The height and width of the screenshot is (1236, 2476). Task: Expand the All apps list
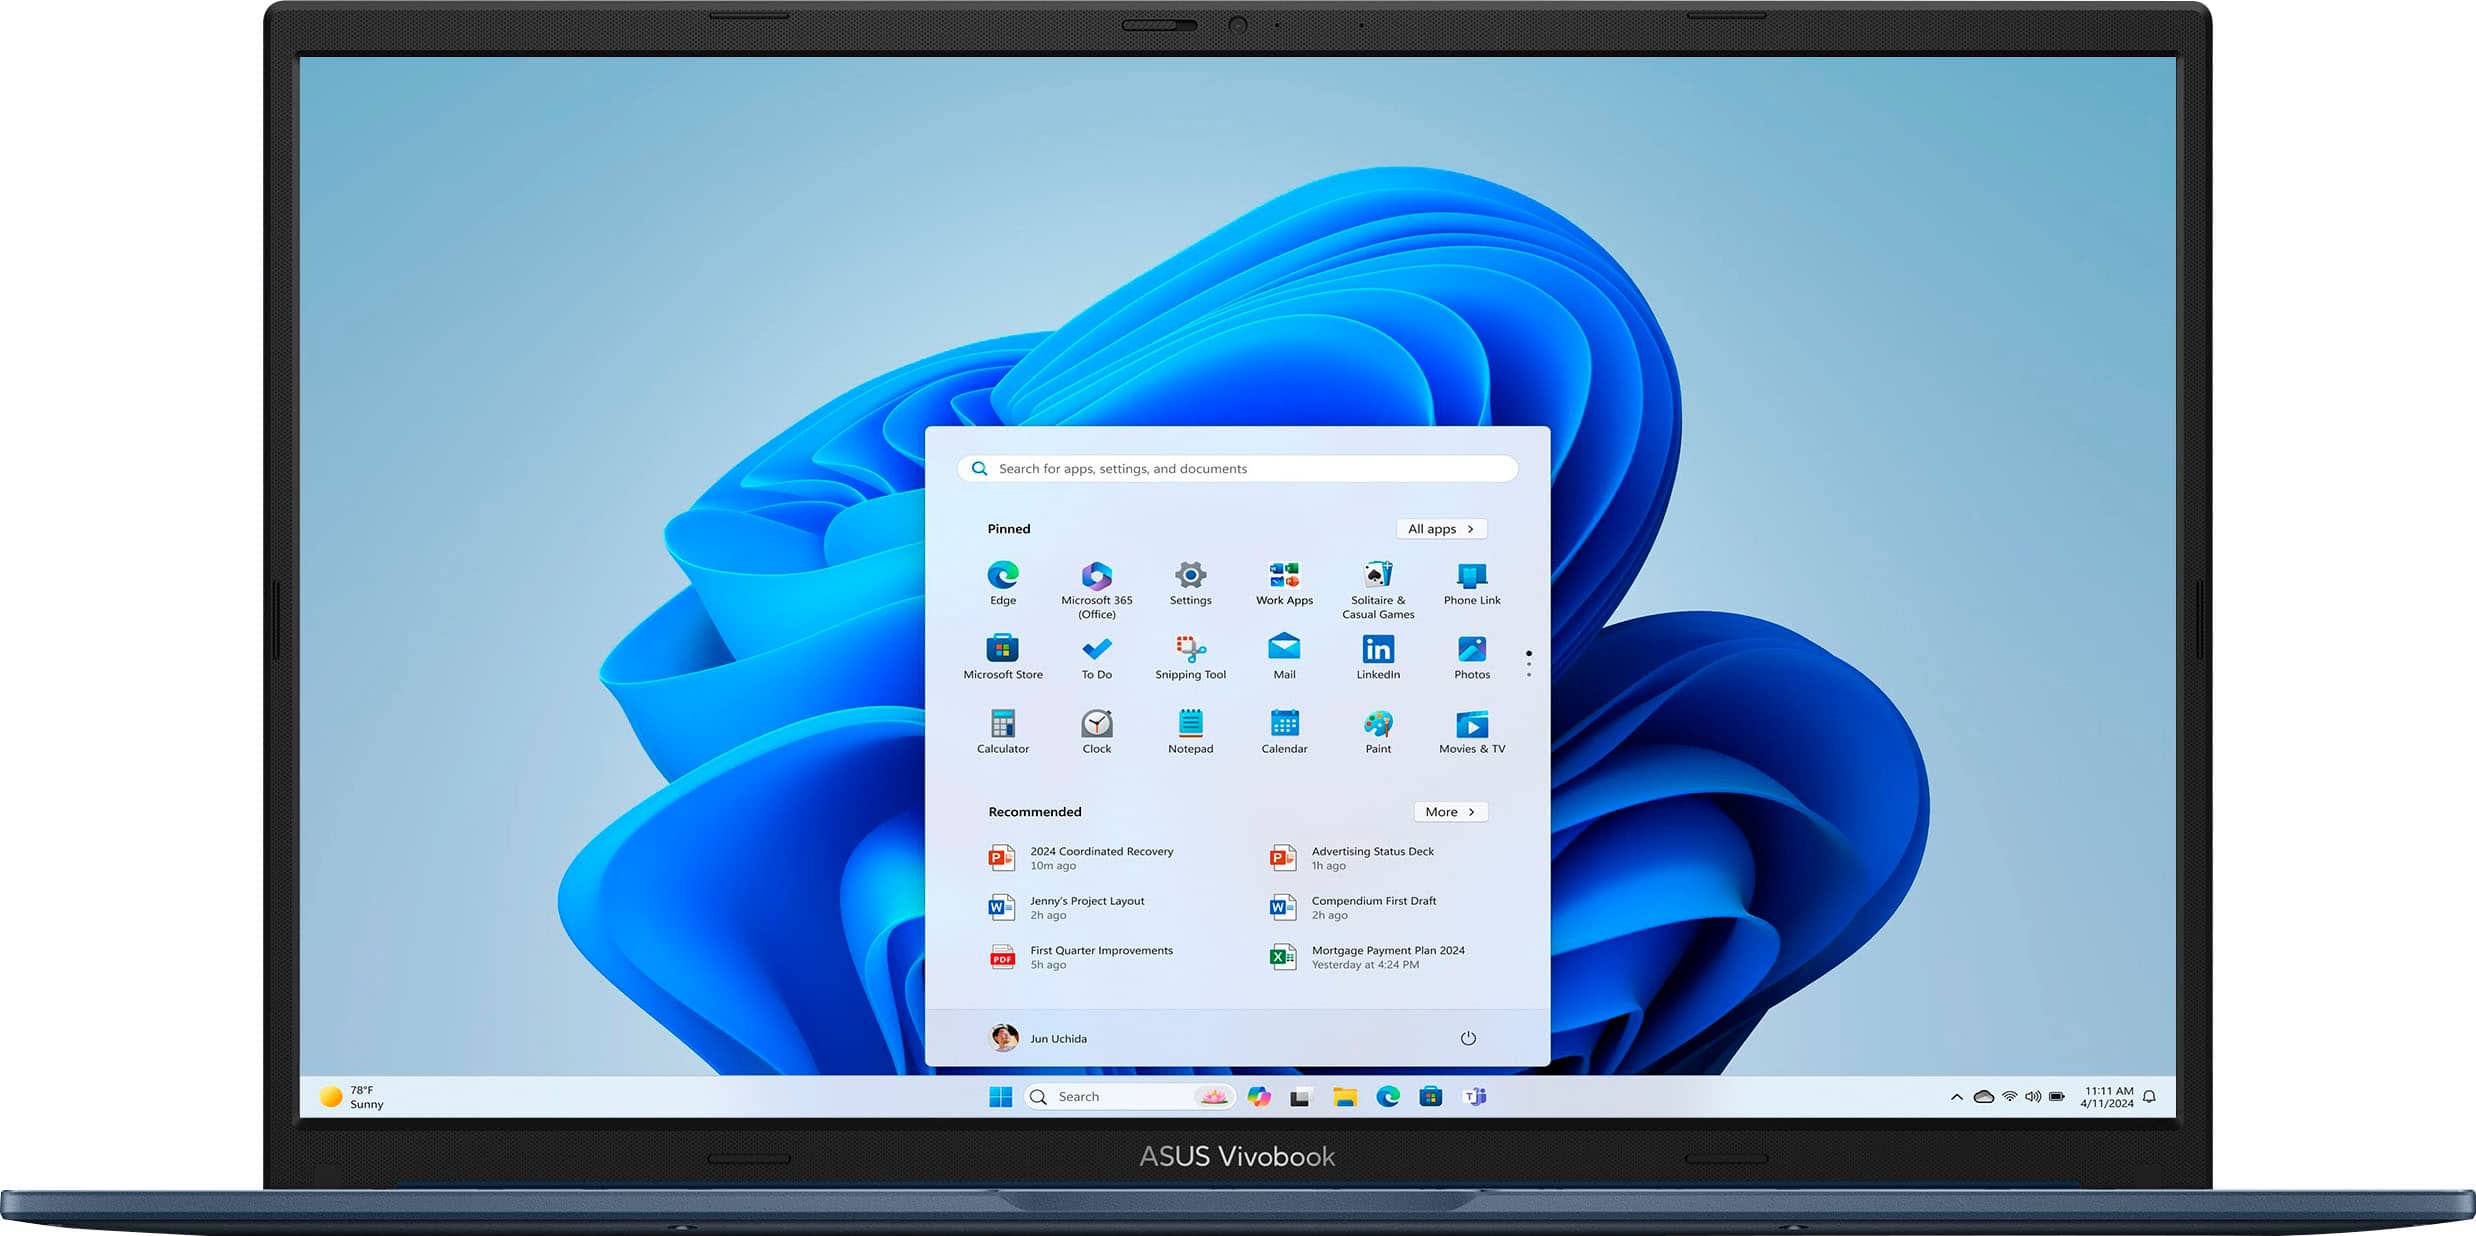coord(1440,528)
